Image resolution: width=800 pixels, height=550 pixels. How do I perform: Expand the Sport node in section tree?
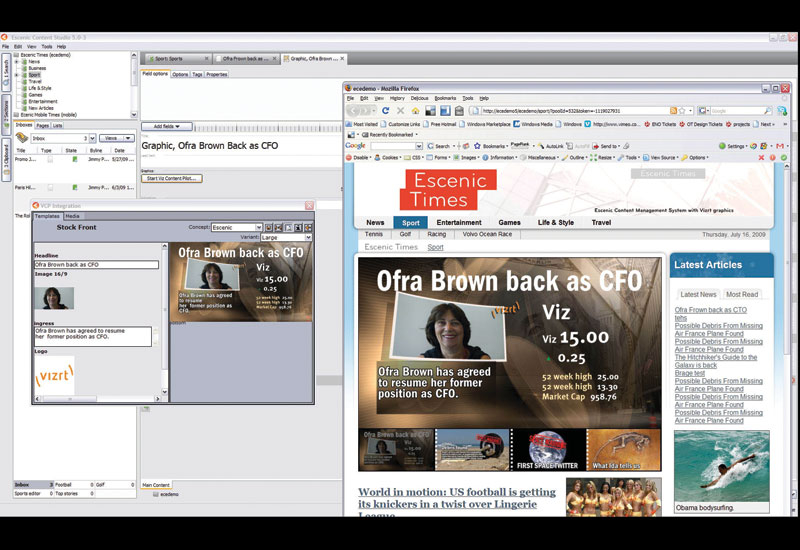pyautogui.click(x=16, y=75)
